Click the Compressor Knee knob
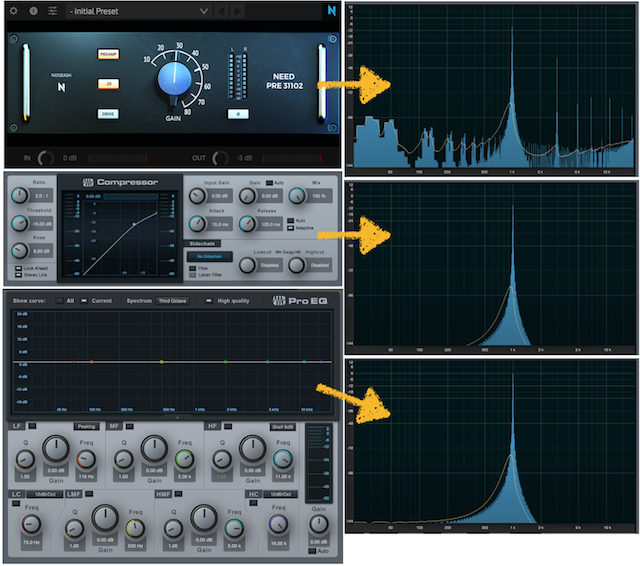 coord(19,251)
